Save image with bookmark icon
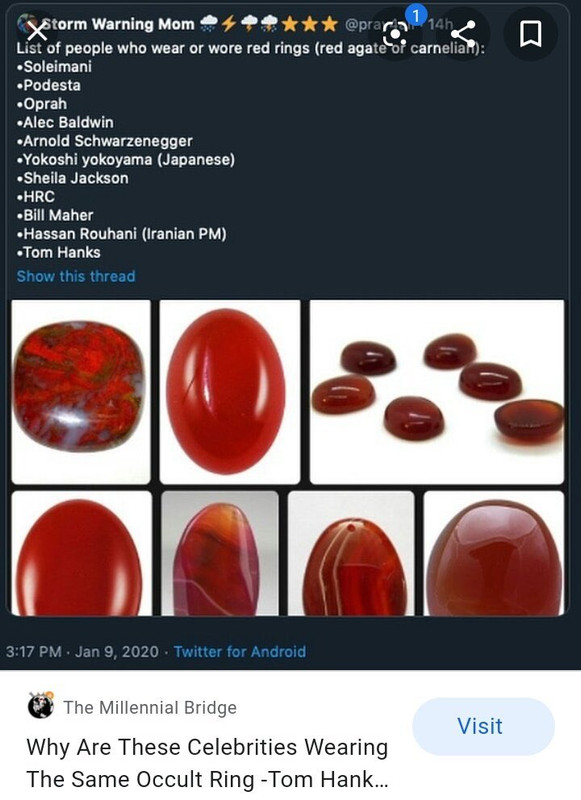 [530, 34]
